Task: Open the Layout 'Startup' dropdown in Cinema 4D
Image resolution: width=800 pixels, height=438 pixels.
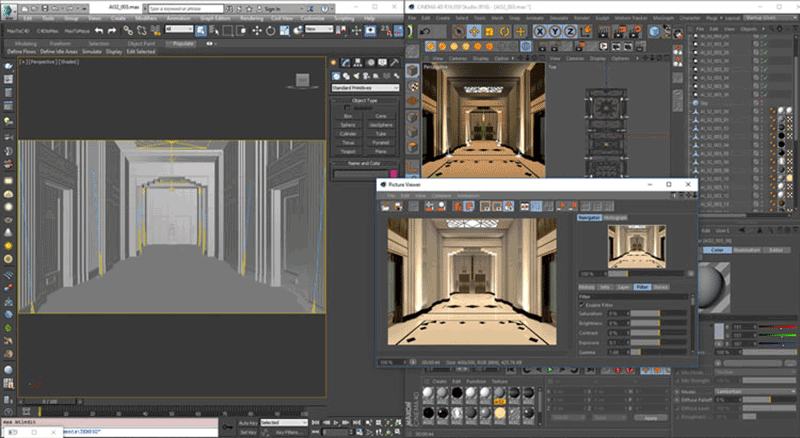Action: (768, 18)
